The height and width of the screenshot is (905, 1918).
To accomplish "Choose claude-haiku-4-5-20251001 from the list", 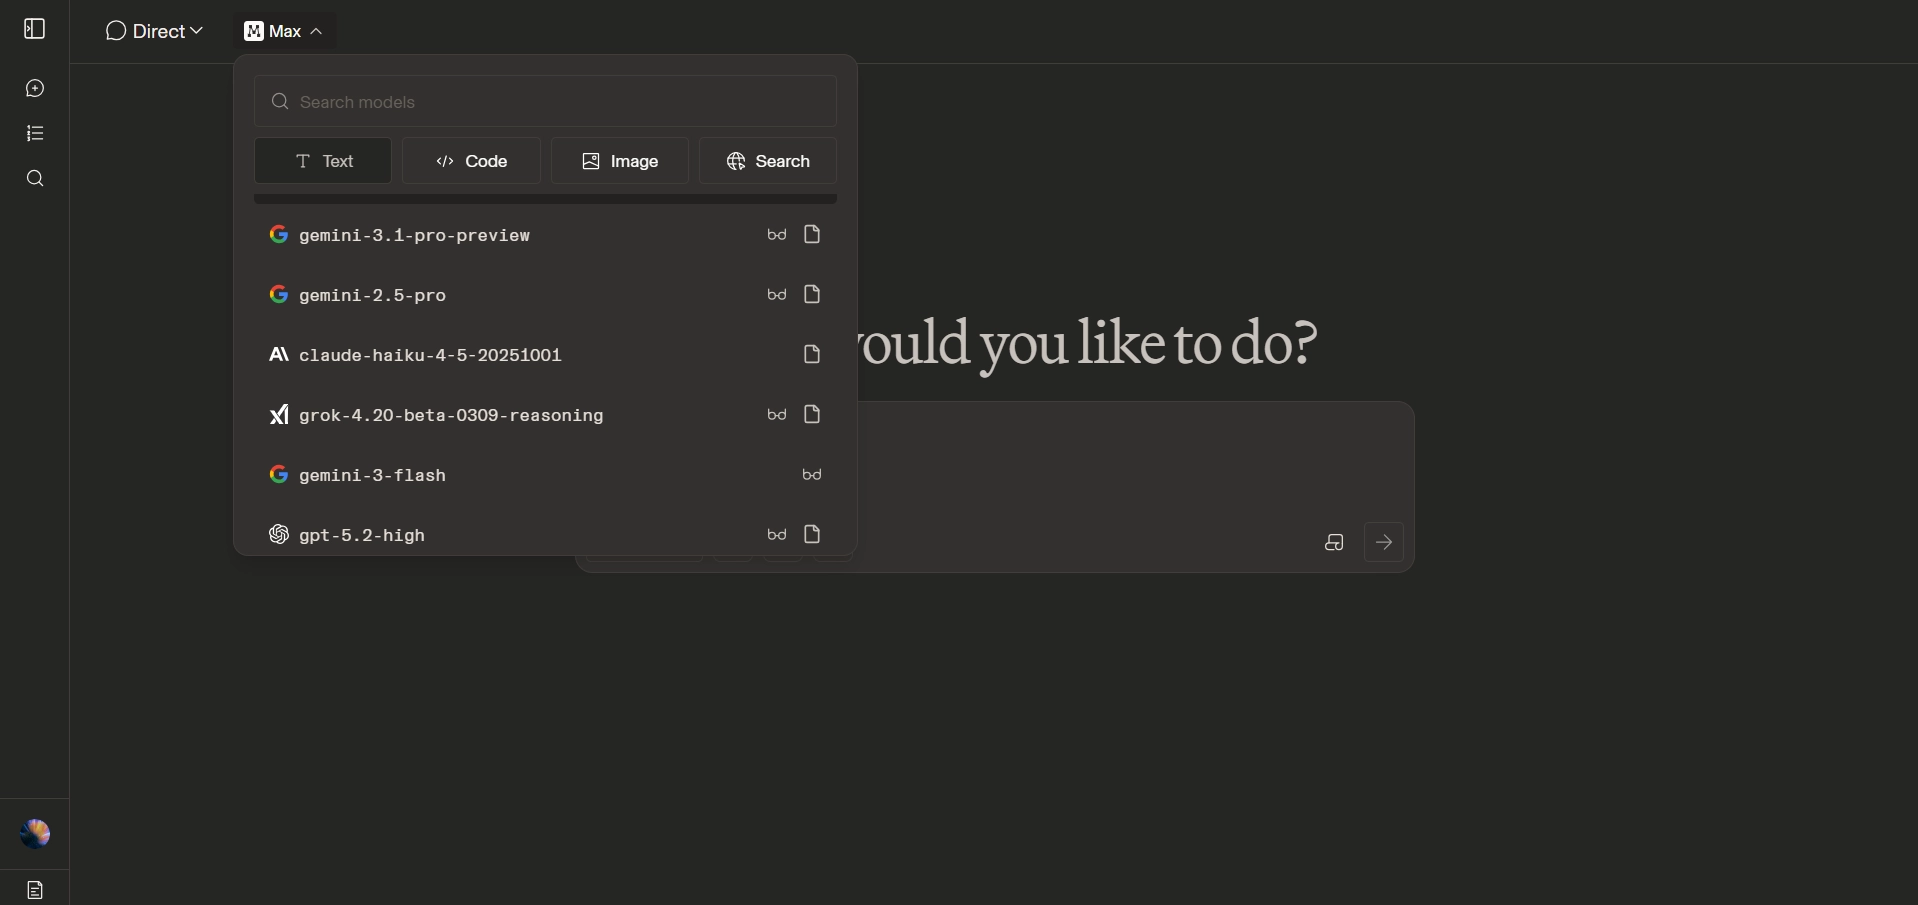I will [545, 355].
